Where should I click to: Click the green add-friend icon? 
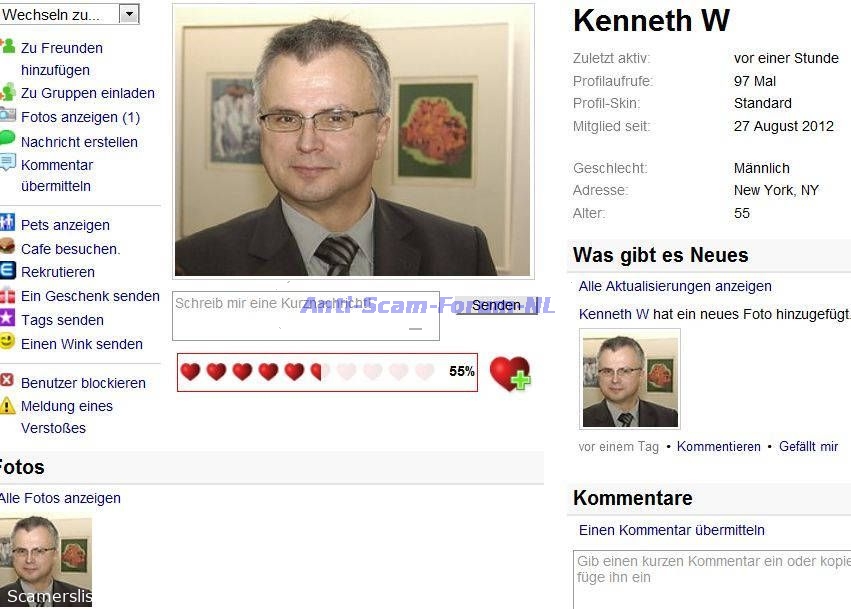pos(7,47)
